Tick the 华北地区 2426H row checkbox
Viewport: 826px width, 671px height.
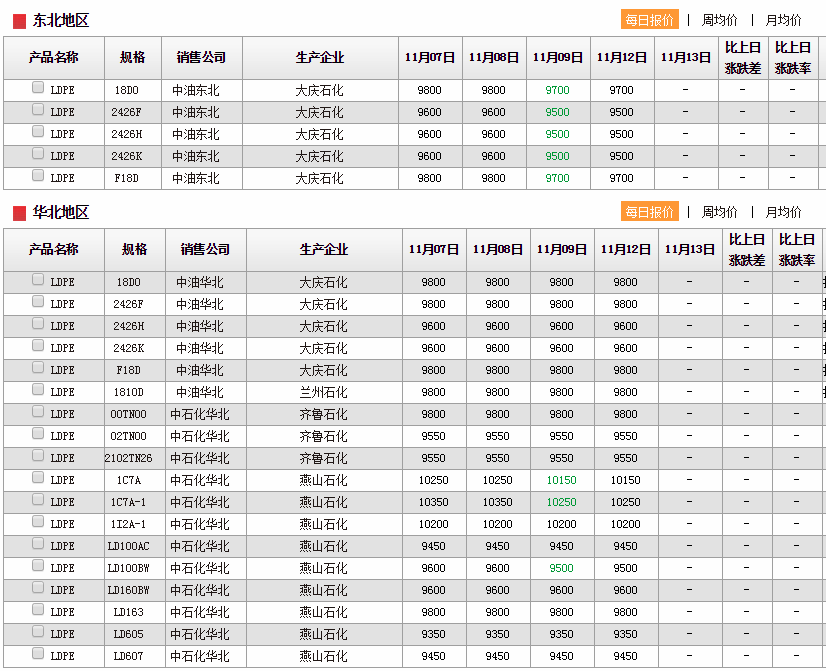click(x=37, y=324)
